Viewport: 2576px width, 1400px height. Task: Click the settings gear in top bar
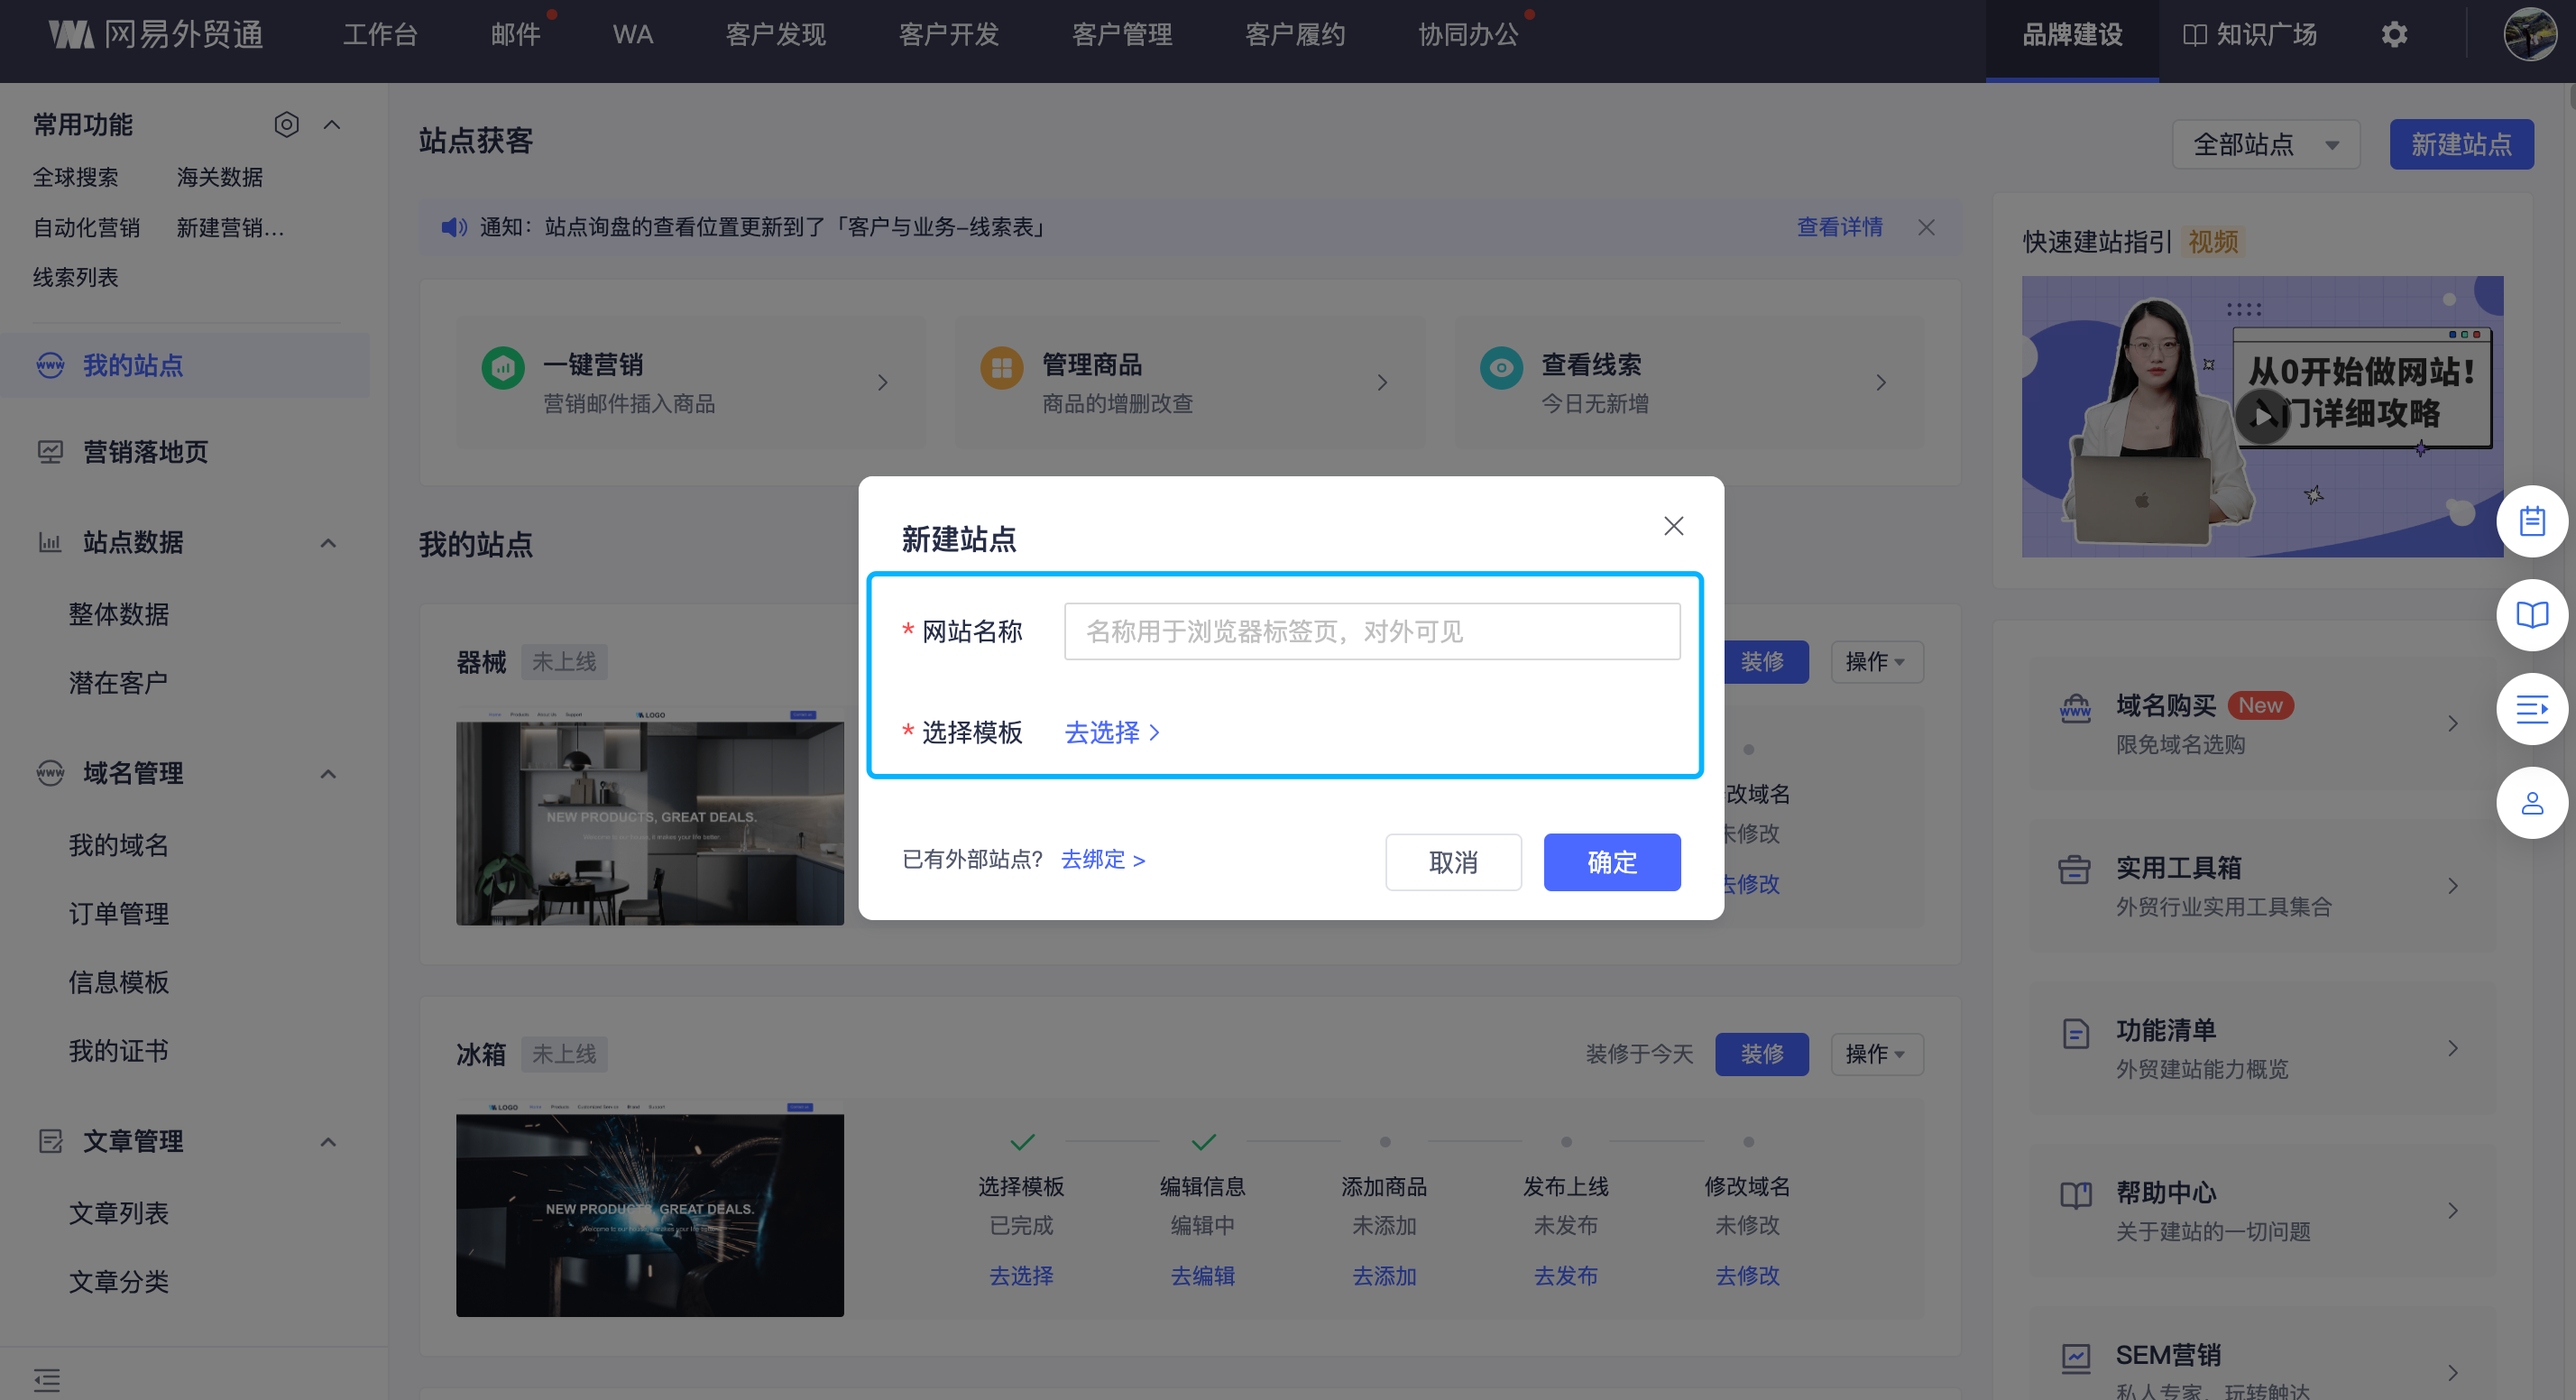[2394, 35]
